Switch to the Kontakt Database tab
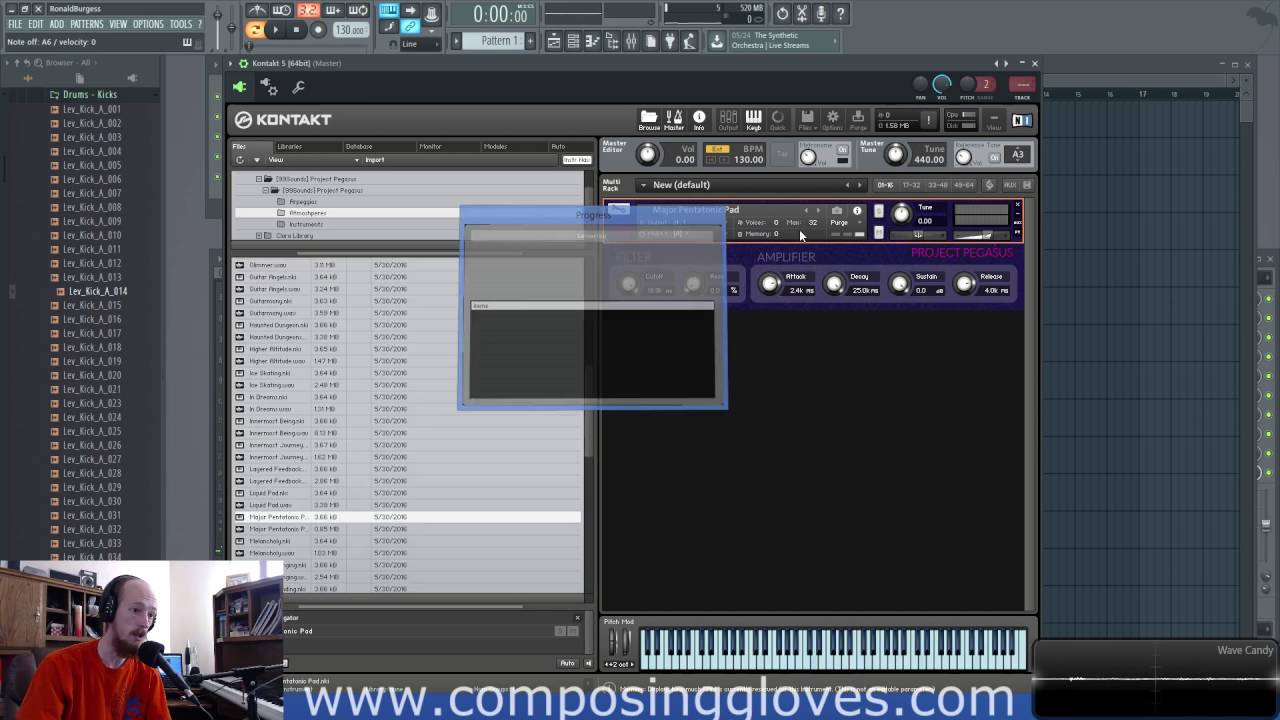This screenshot has height=720, width=1280. [358, 147]
